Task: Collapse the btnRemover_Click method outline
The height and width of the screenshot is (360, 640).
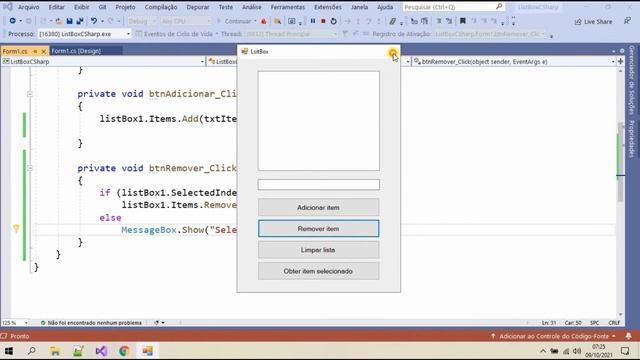Action: pos(30,168)
